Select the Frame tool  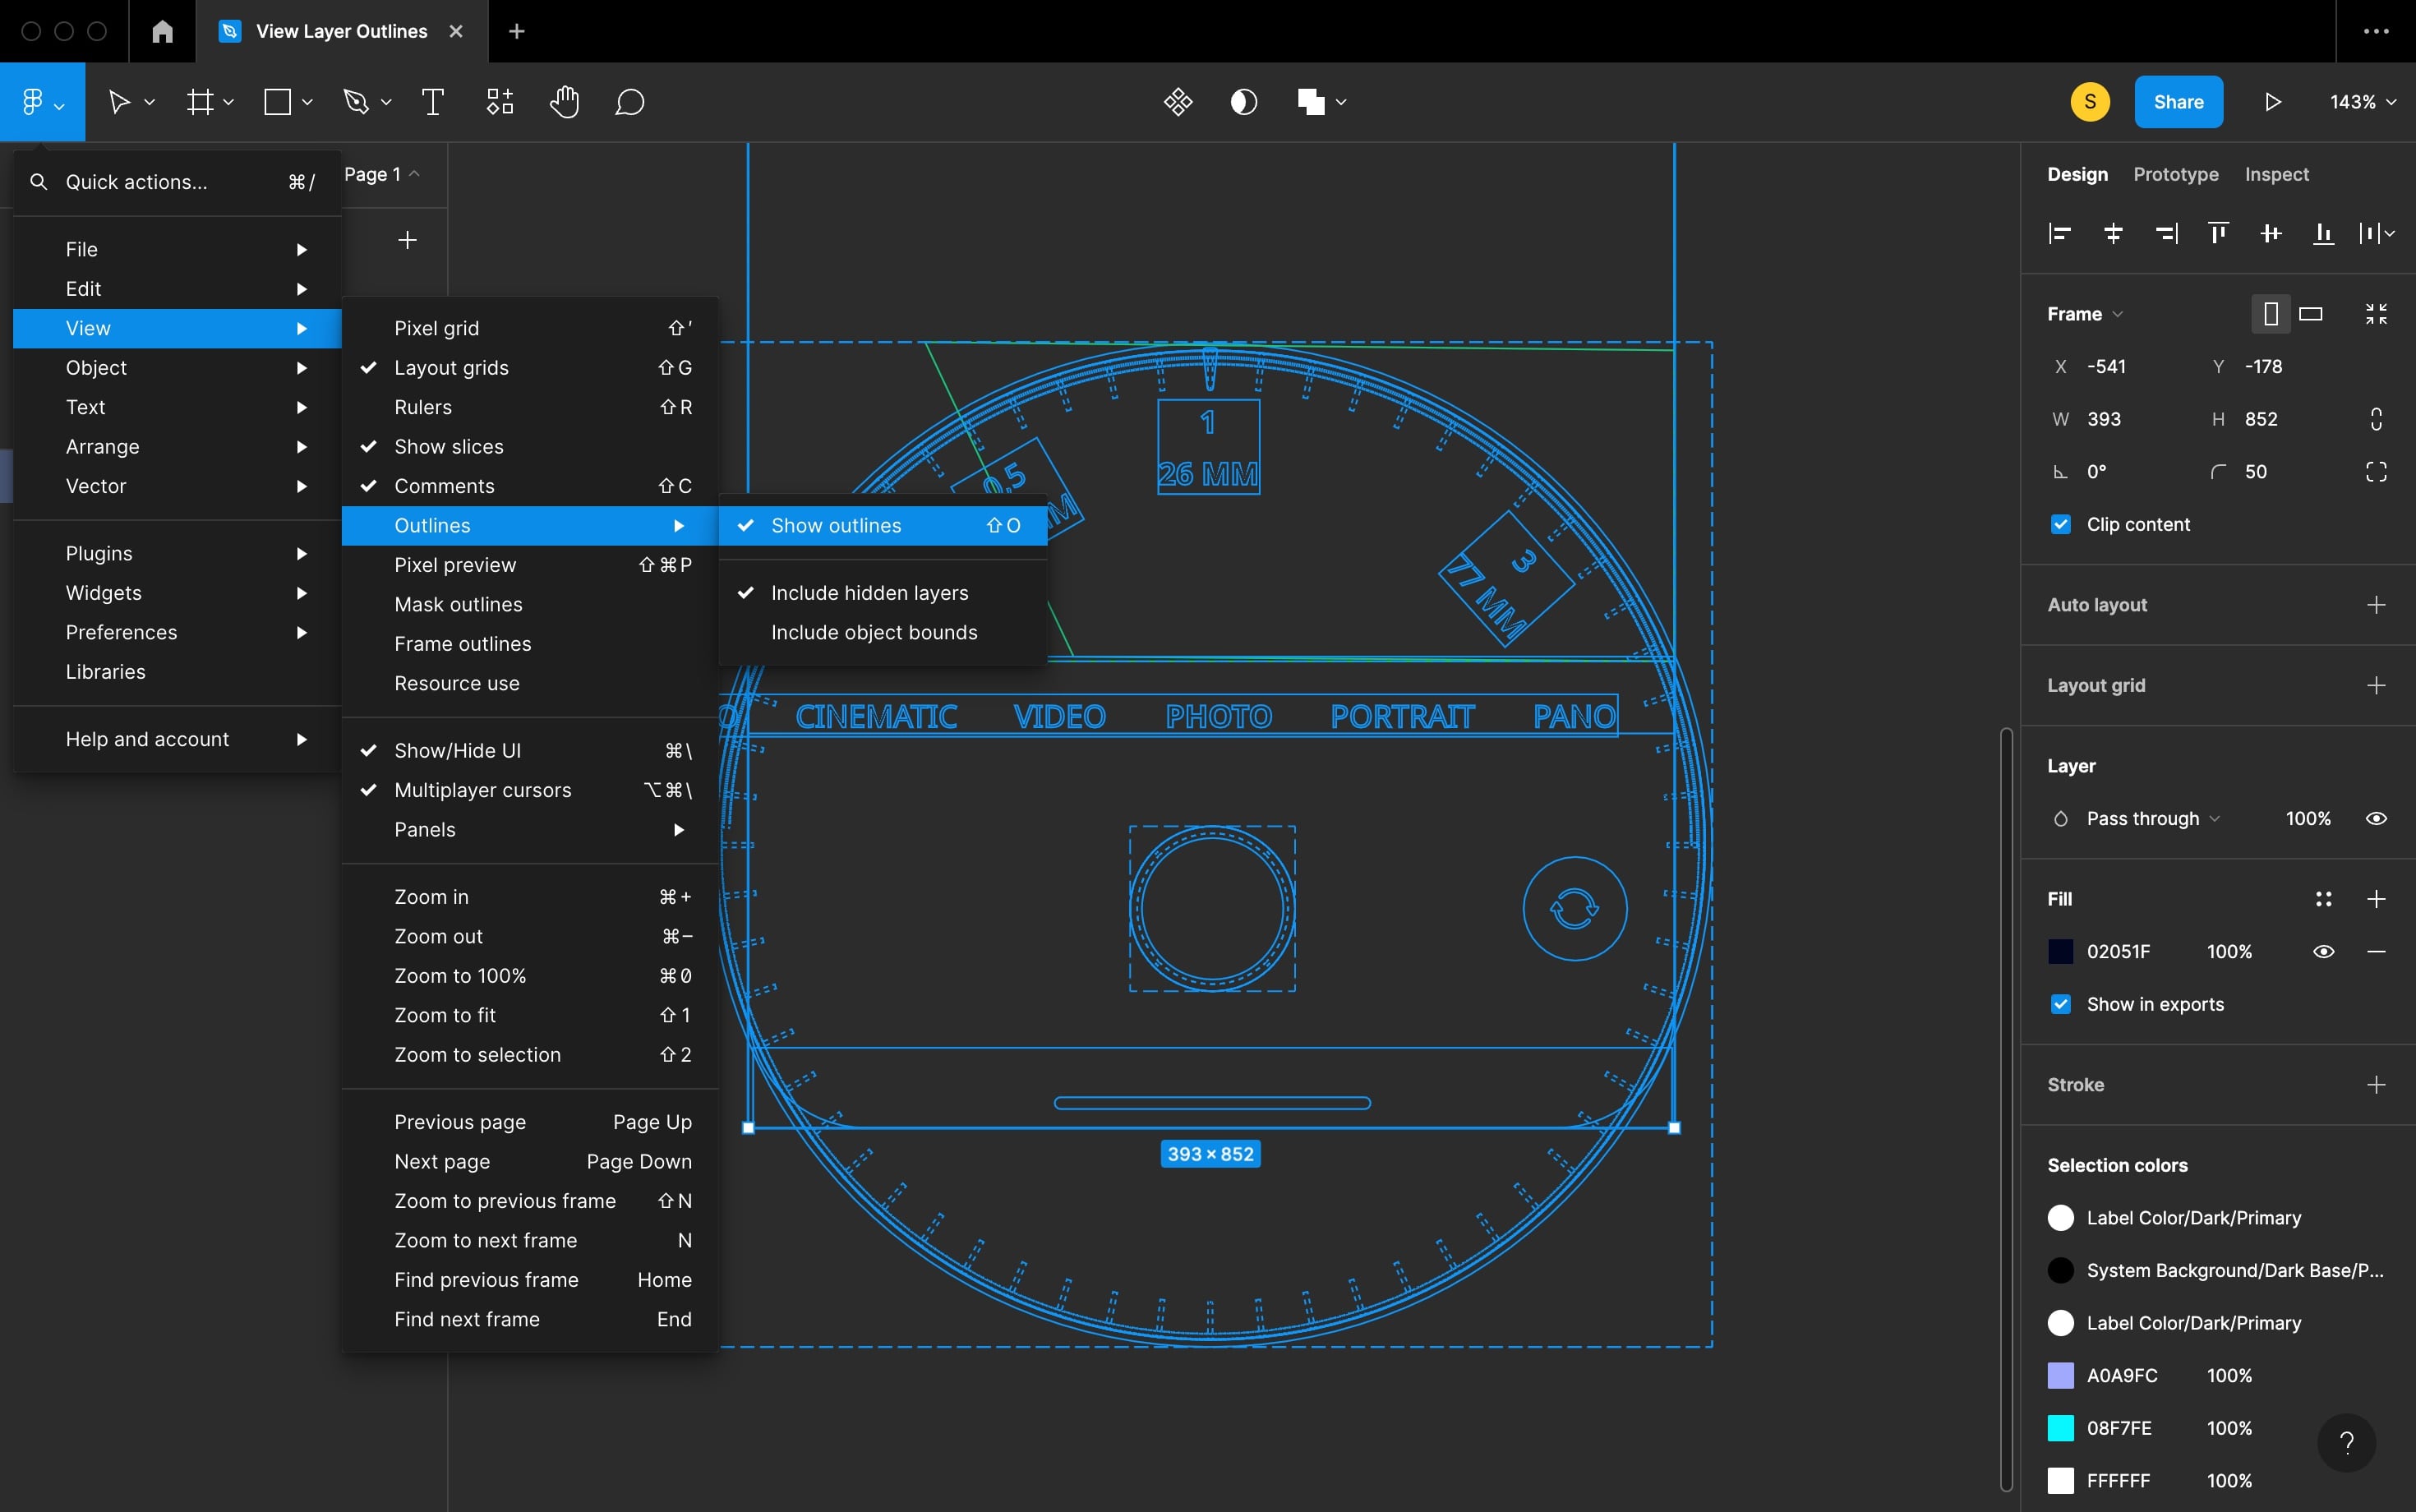(201, 101)
